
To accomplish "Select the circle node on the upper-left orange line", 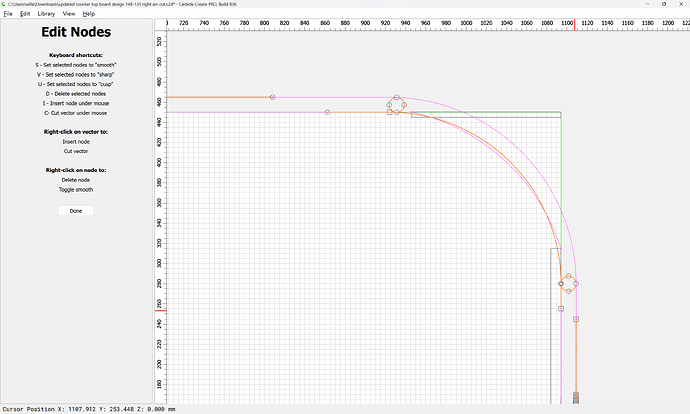I will (272, 97).
